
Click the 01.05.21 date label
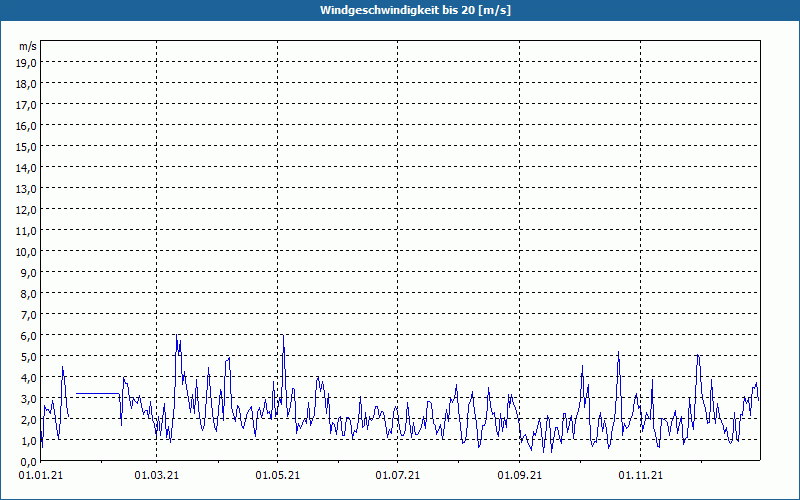click(x=278, y=476)
